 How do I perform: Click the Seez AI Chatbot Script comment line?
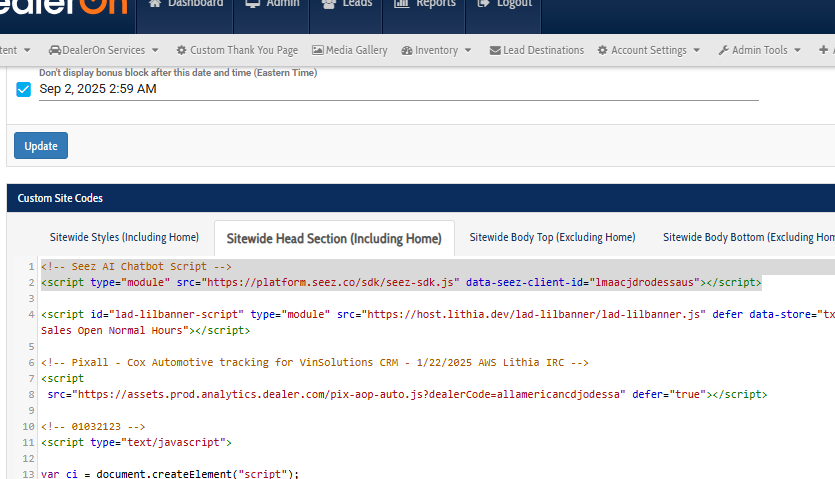[136, 266]
